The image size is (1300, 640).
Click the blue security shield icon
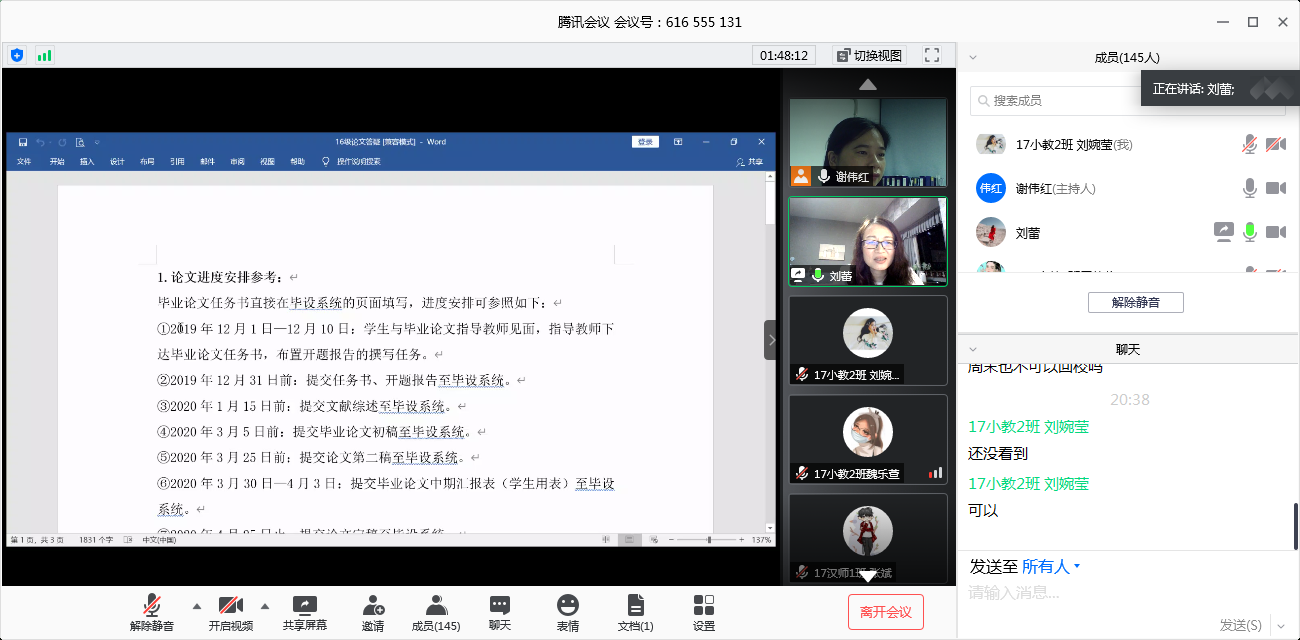click(x=17, y=55)
